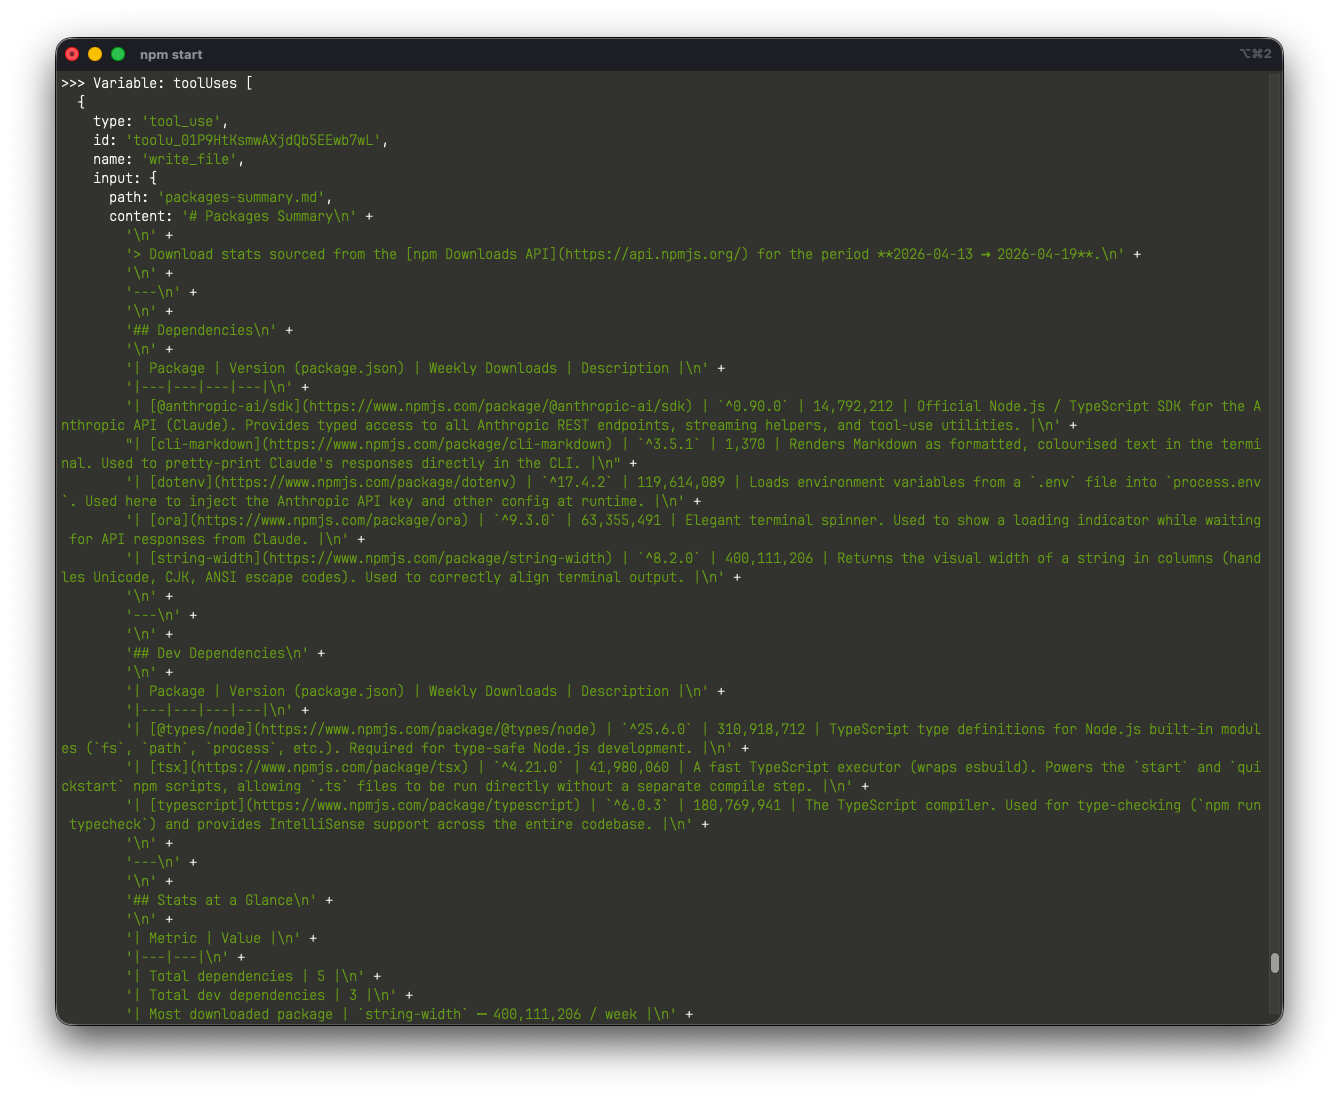Select the "type: 'tool_use'" line
Viewport: 1339px width, 1099px height.
click(x=161, y=121)
